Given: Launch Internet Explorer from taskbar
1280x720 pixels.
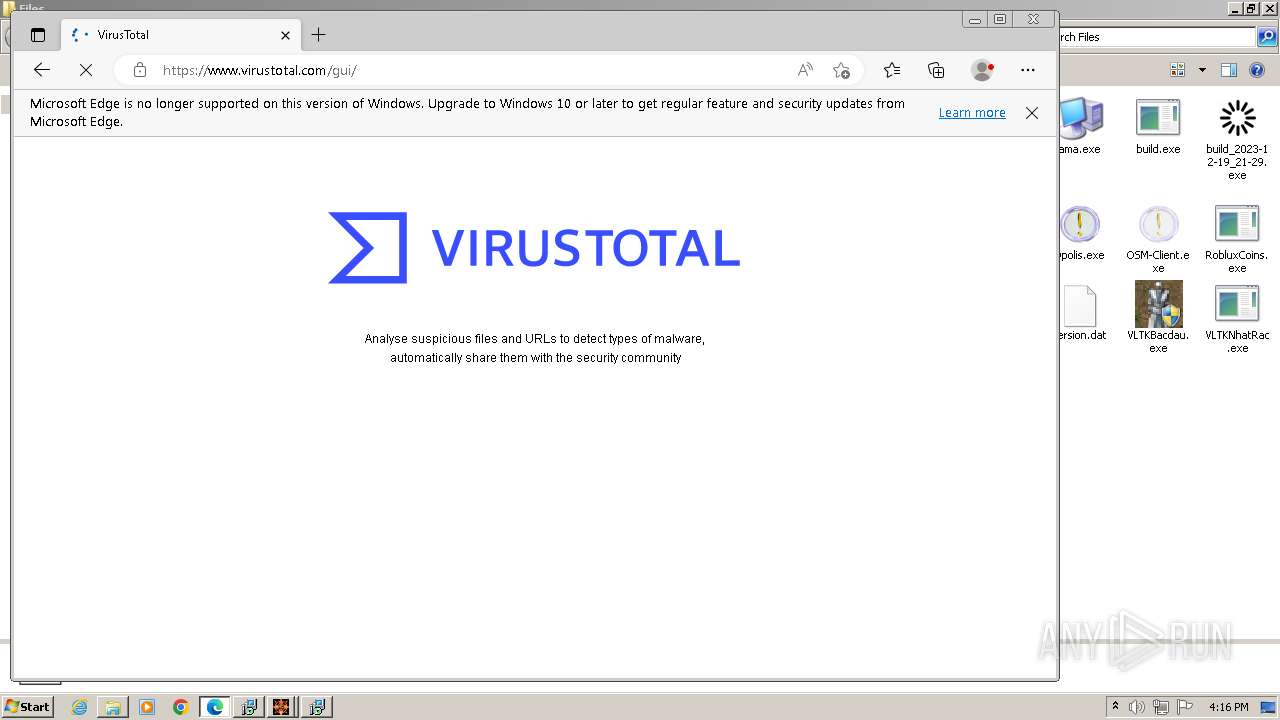Looking at the screenshot, I should pyautogui.click(x=80, y=707).
